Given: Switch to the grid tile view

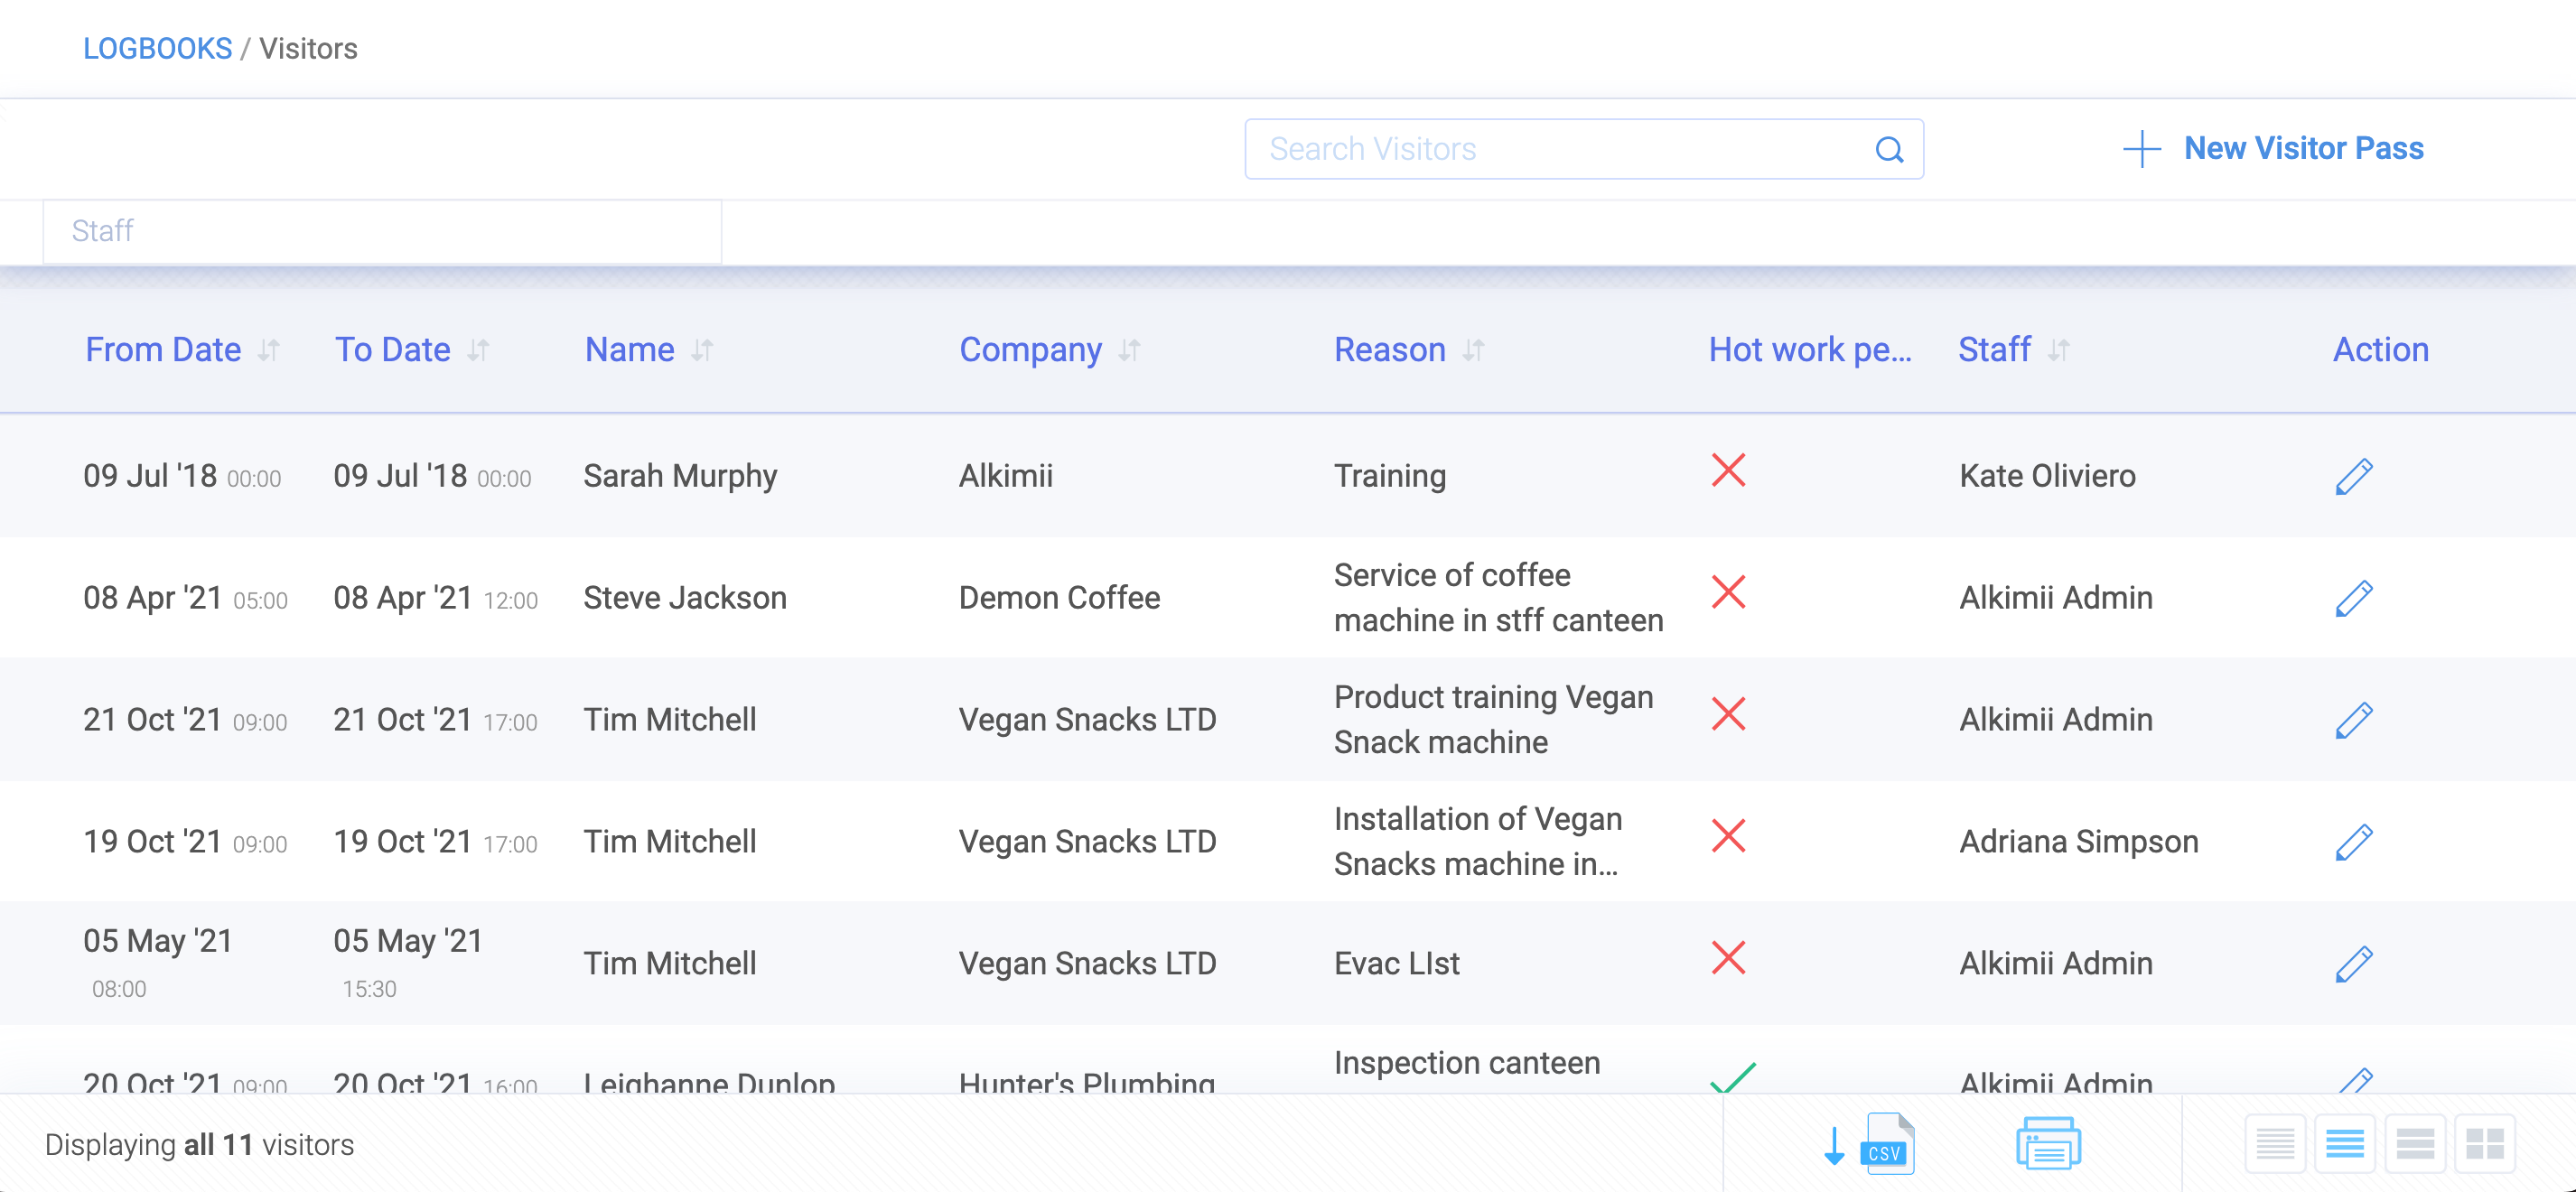Looking at the screenshot, I should pyautogui.click(x=2484, y=1144).
